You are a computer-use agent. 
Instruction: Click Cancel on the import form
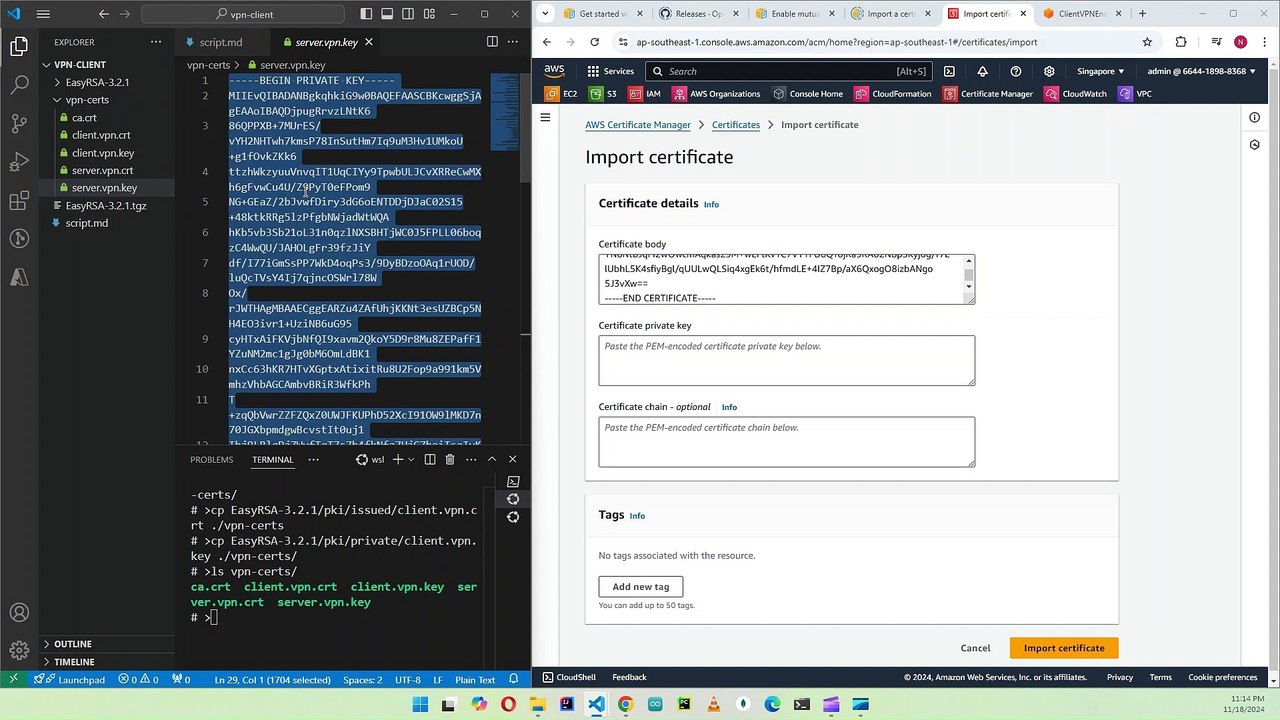975,648
